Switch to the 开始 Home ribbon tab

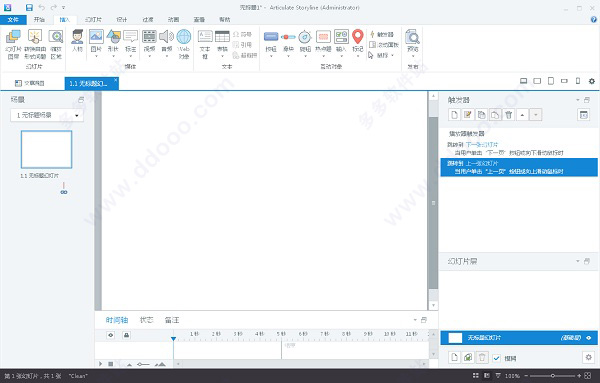point(39,20)
